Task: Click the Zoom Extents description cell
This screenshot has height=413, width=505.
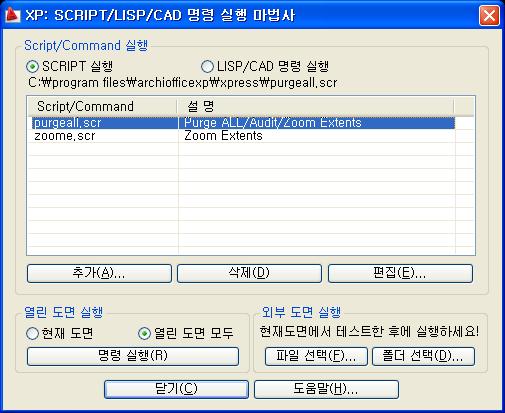Action: 223,136
